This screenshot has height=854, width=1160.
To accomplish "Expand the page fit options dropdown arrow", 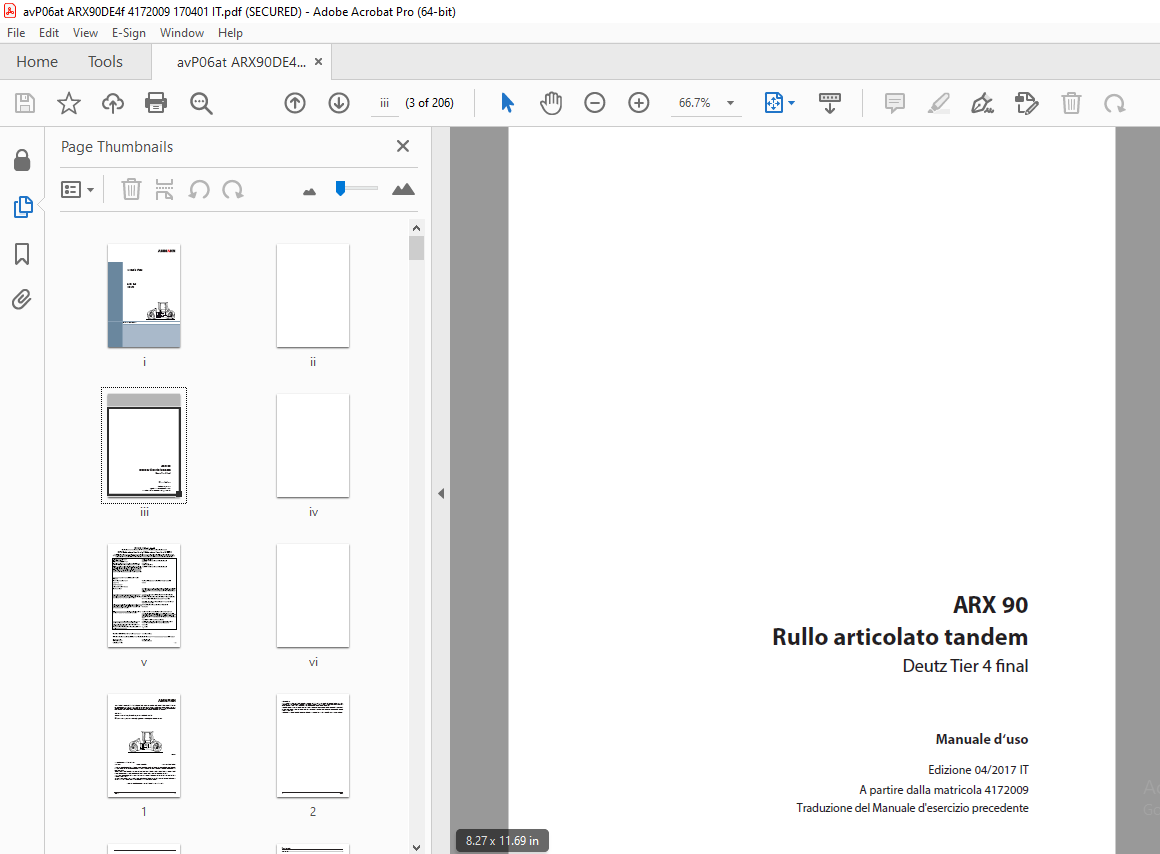I will [x=792, y=103].
